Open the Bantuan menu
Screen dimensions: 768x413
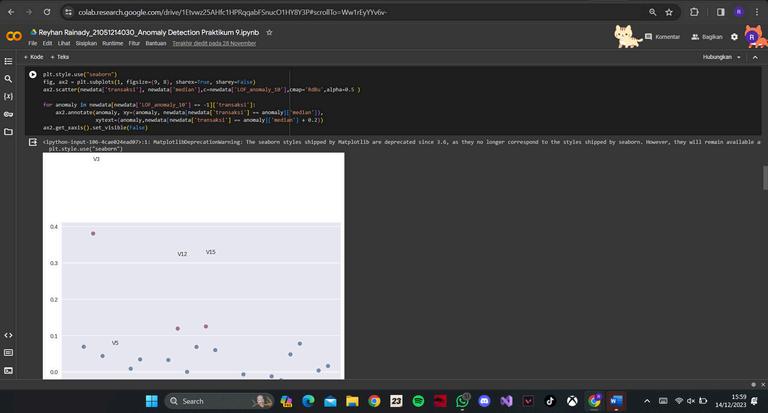(156, 44)
